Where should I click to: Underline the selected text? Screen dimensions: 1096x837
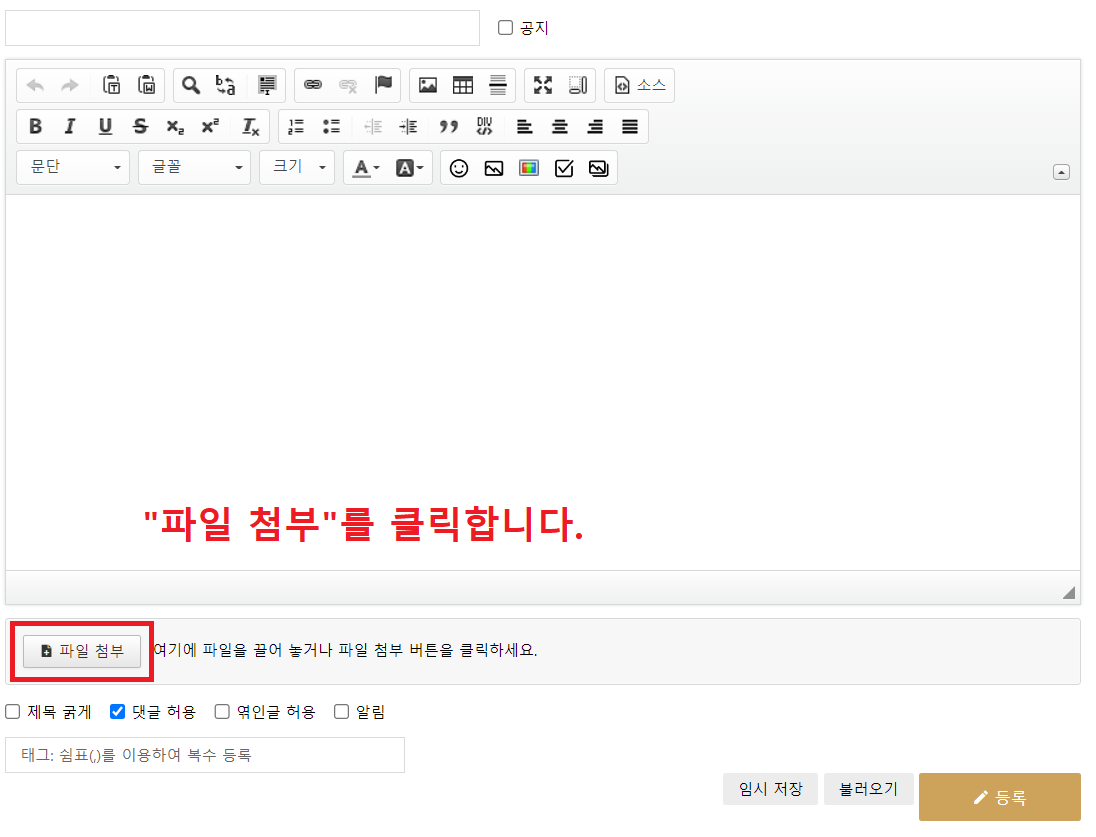pyautogui.click(x=105, y=127)
